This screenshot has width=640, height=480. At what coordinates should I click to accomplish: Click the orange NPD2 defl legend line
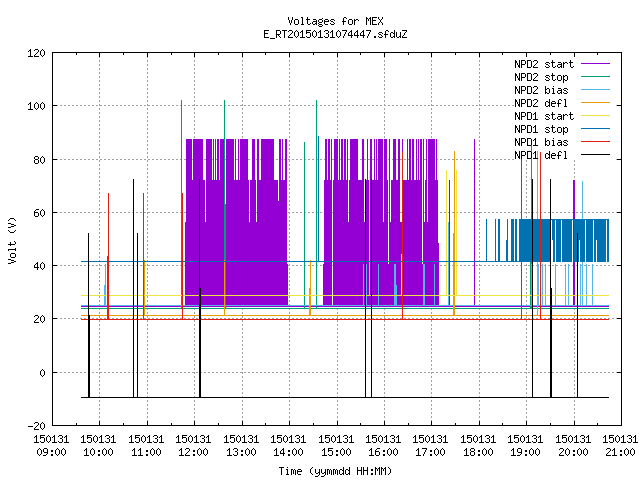pyautogui.click(x=595, y=102)
